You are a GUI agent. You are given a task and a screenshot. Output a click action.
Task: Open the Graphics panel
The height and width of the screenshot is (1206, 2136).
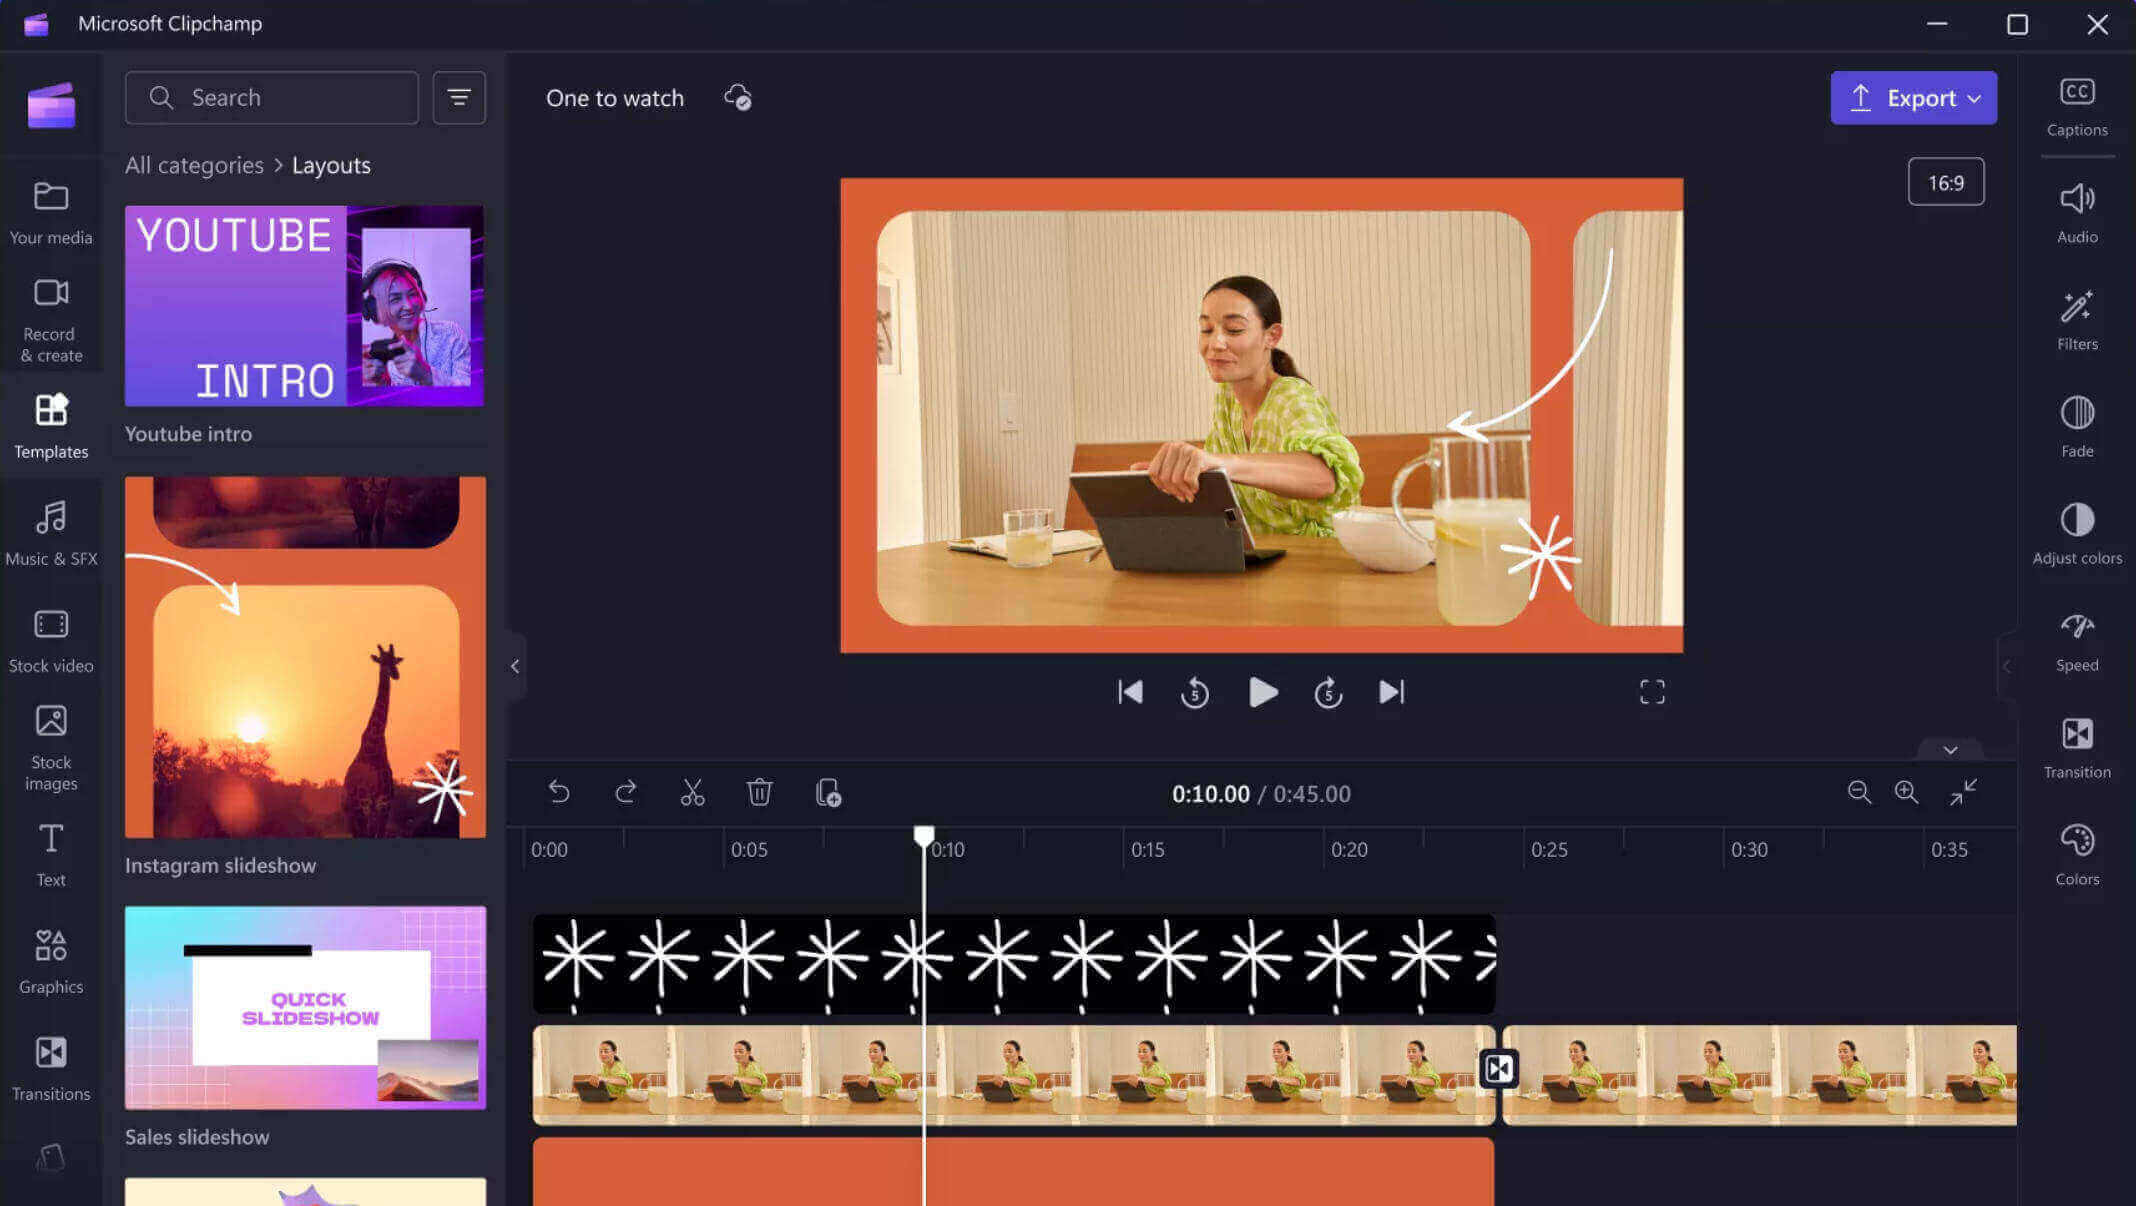(50, 958)
